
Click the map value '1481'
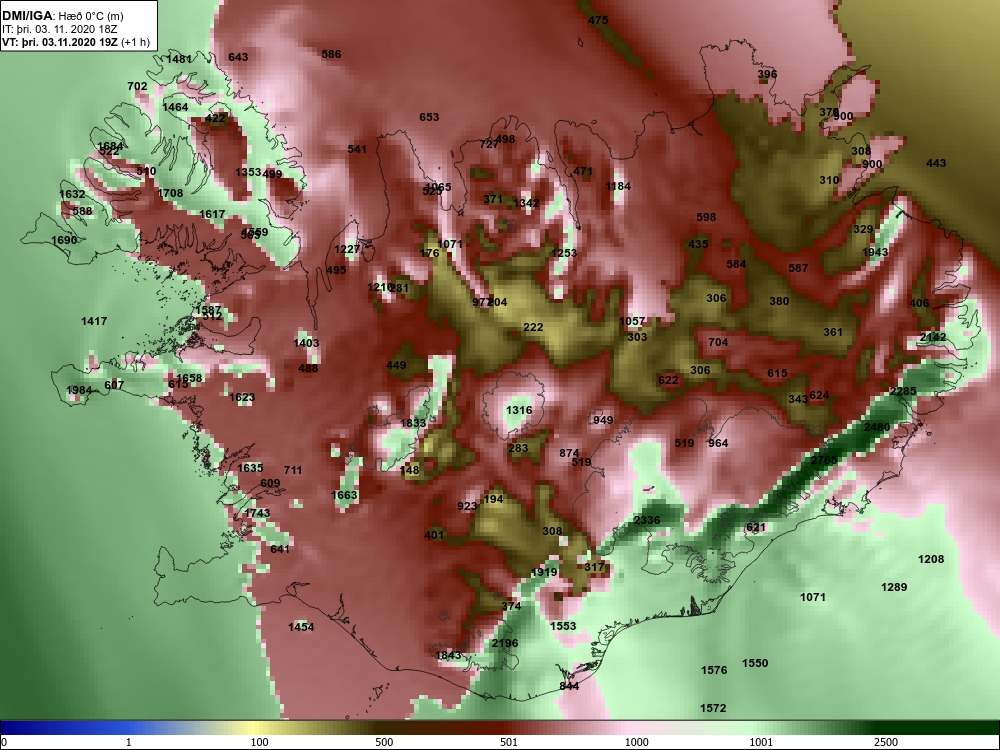179,59
